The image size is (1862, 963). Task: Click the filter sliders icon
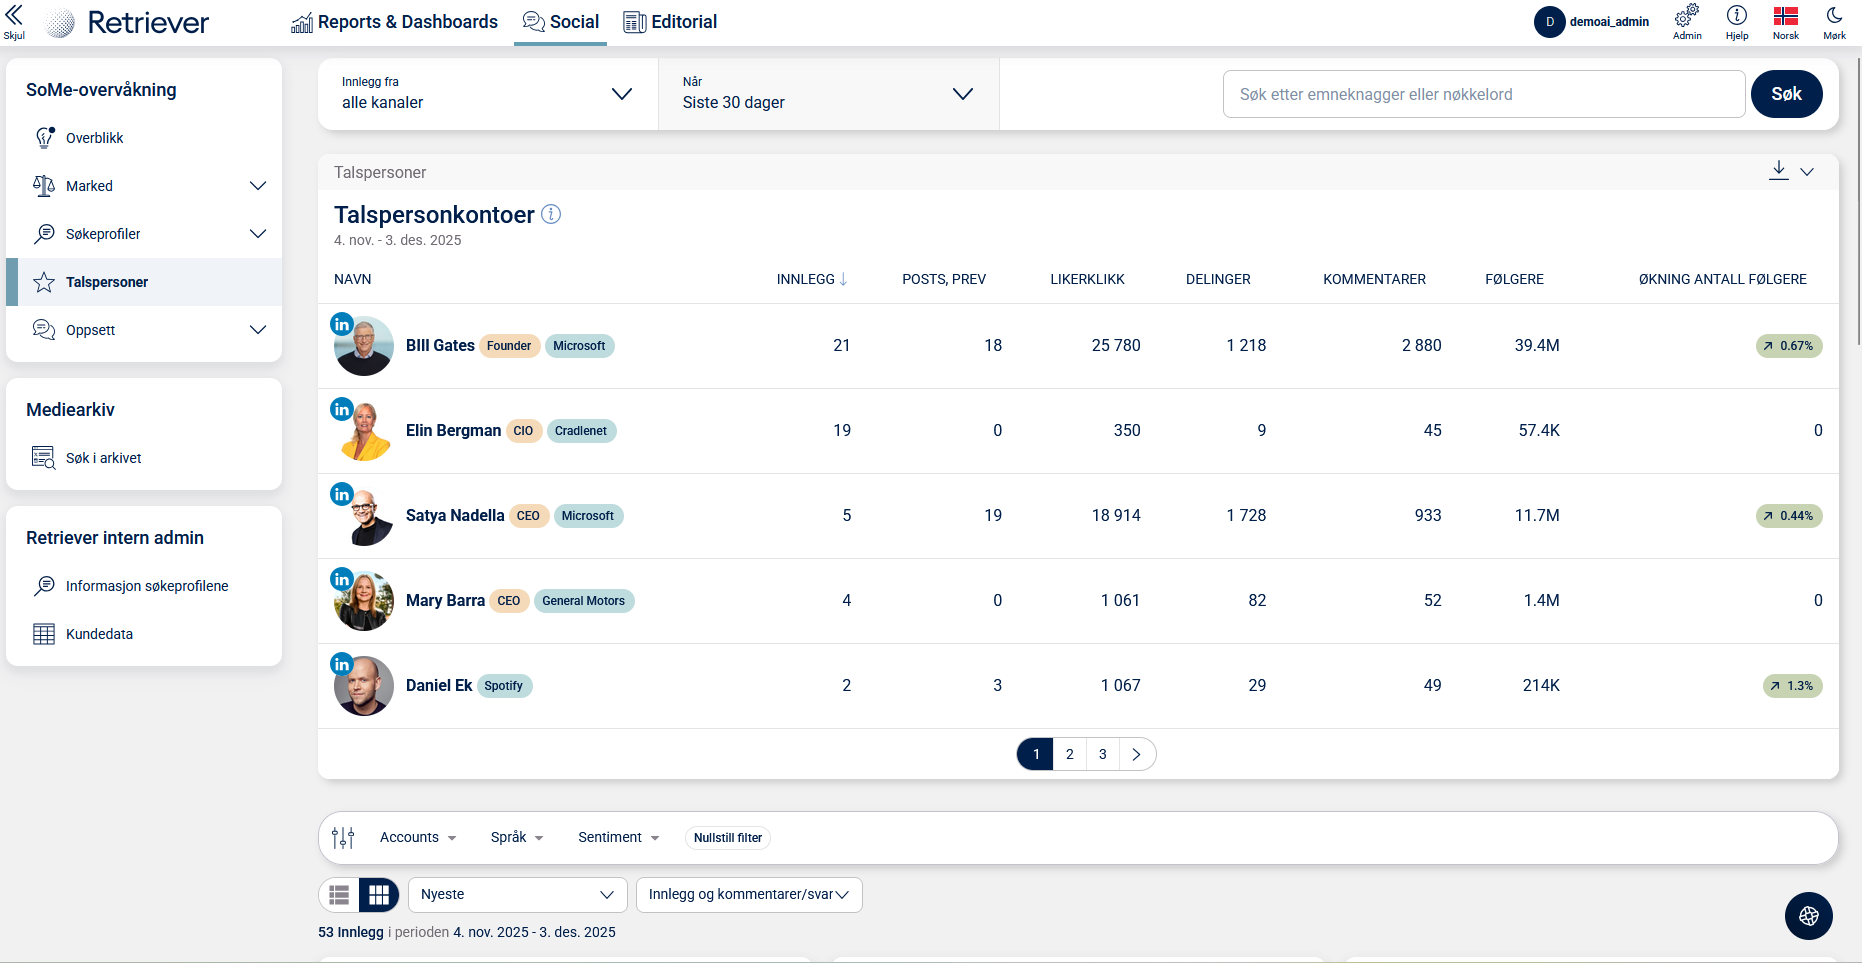coord(343,838)
